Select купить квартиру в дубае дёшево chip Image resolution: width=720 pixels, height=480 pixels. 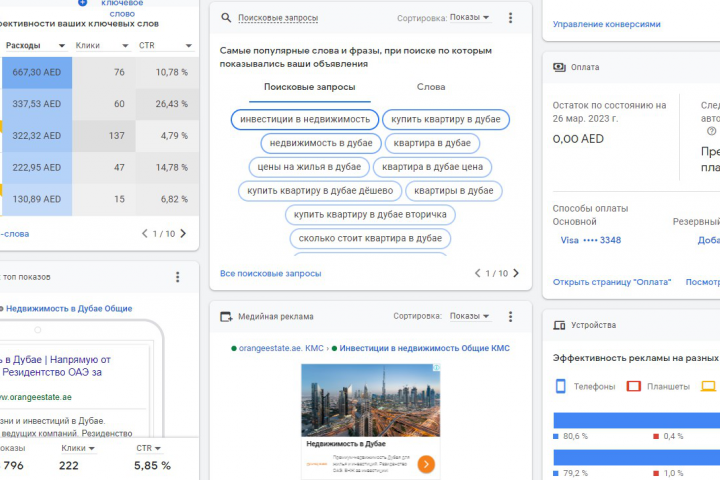(320, 191)
